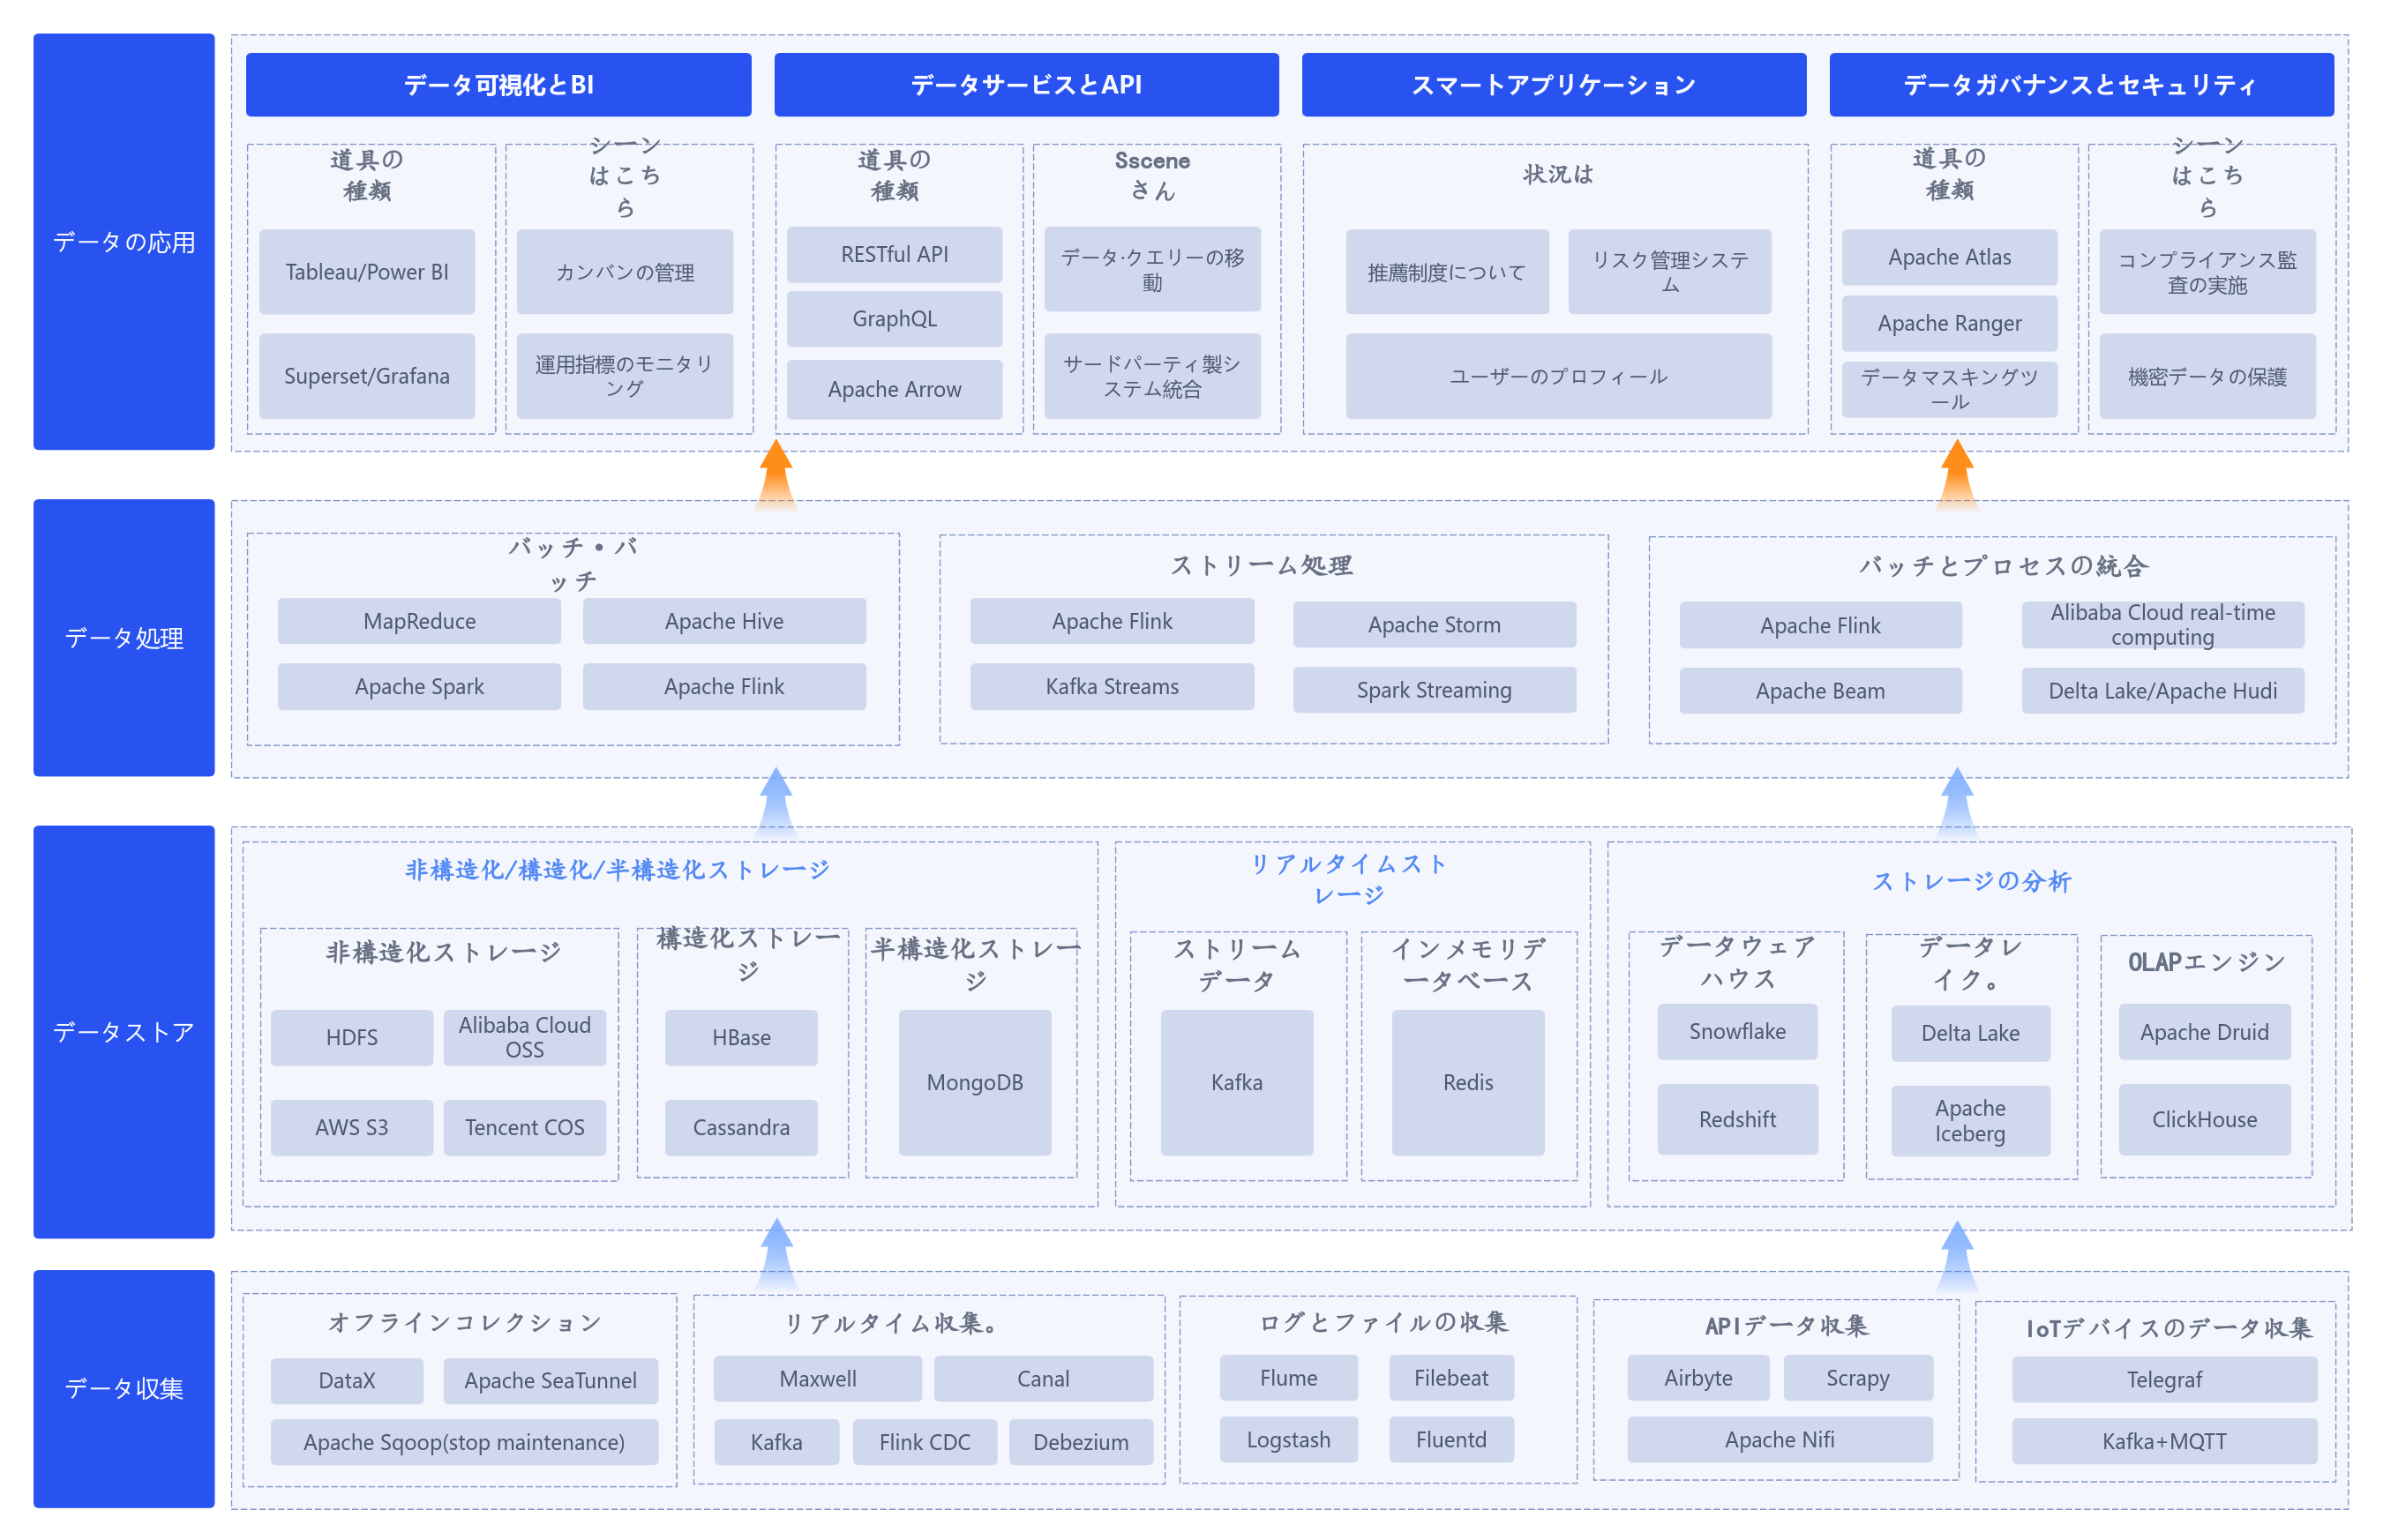2383x1540 pixels.
Task: Select the 推薦制度について box
Action: pos(1447,272)
